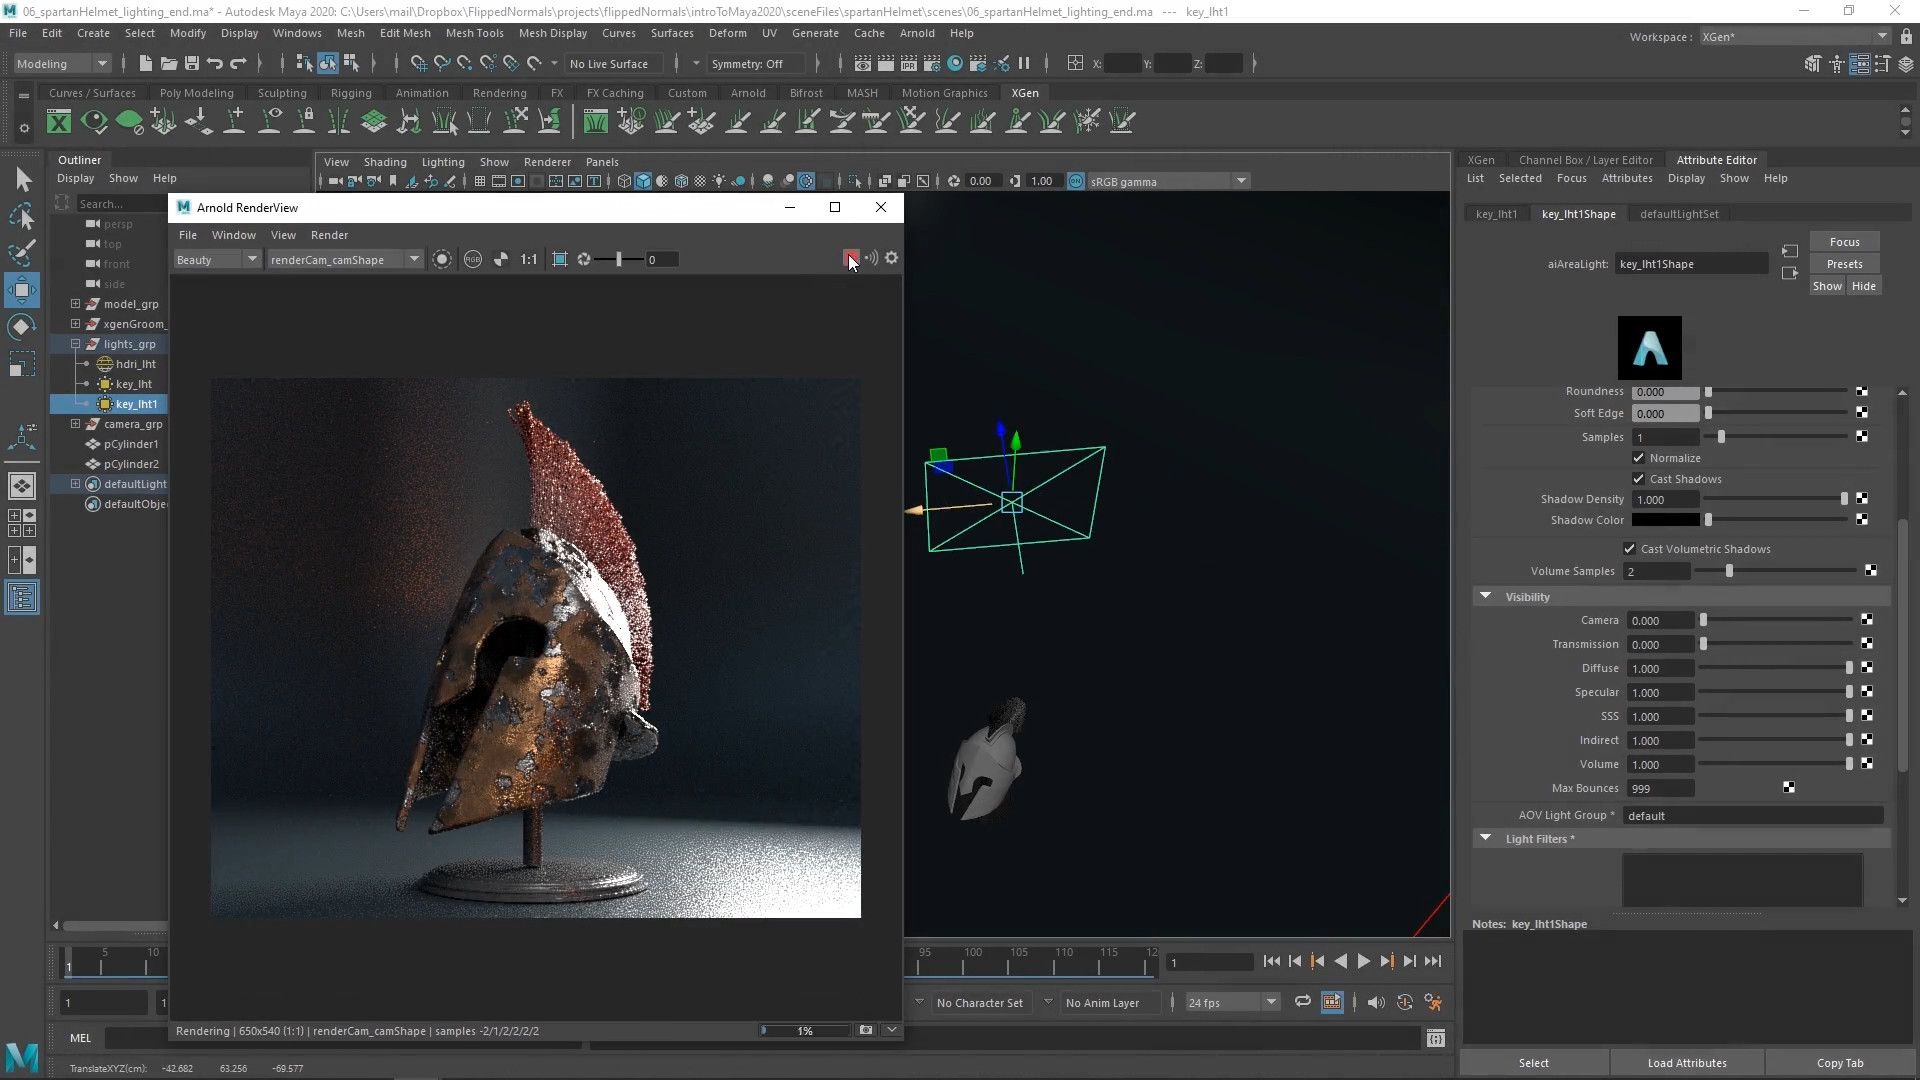This screenshot has width=1920, height=1080.
Task: Toggle the Normalize checkbox
Action: click(1638, 458)
